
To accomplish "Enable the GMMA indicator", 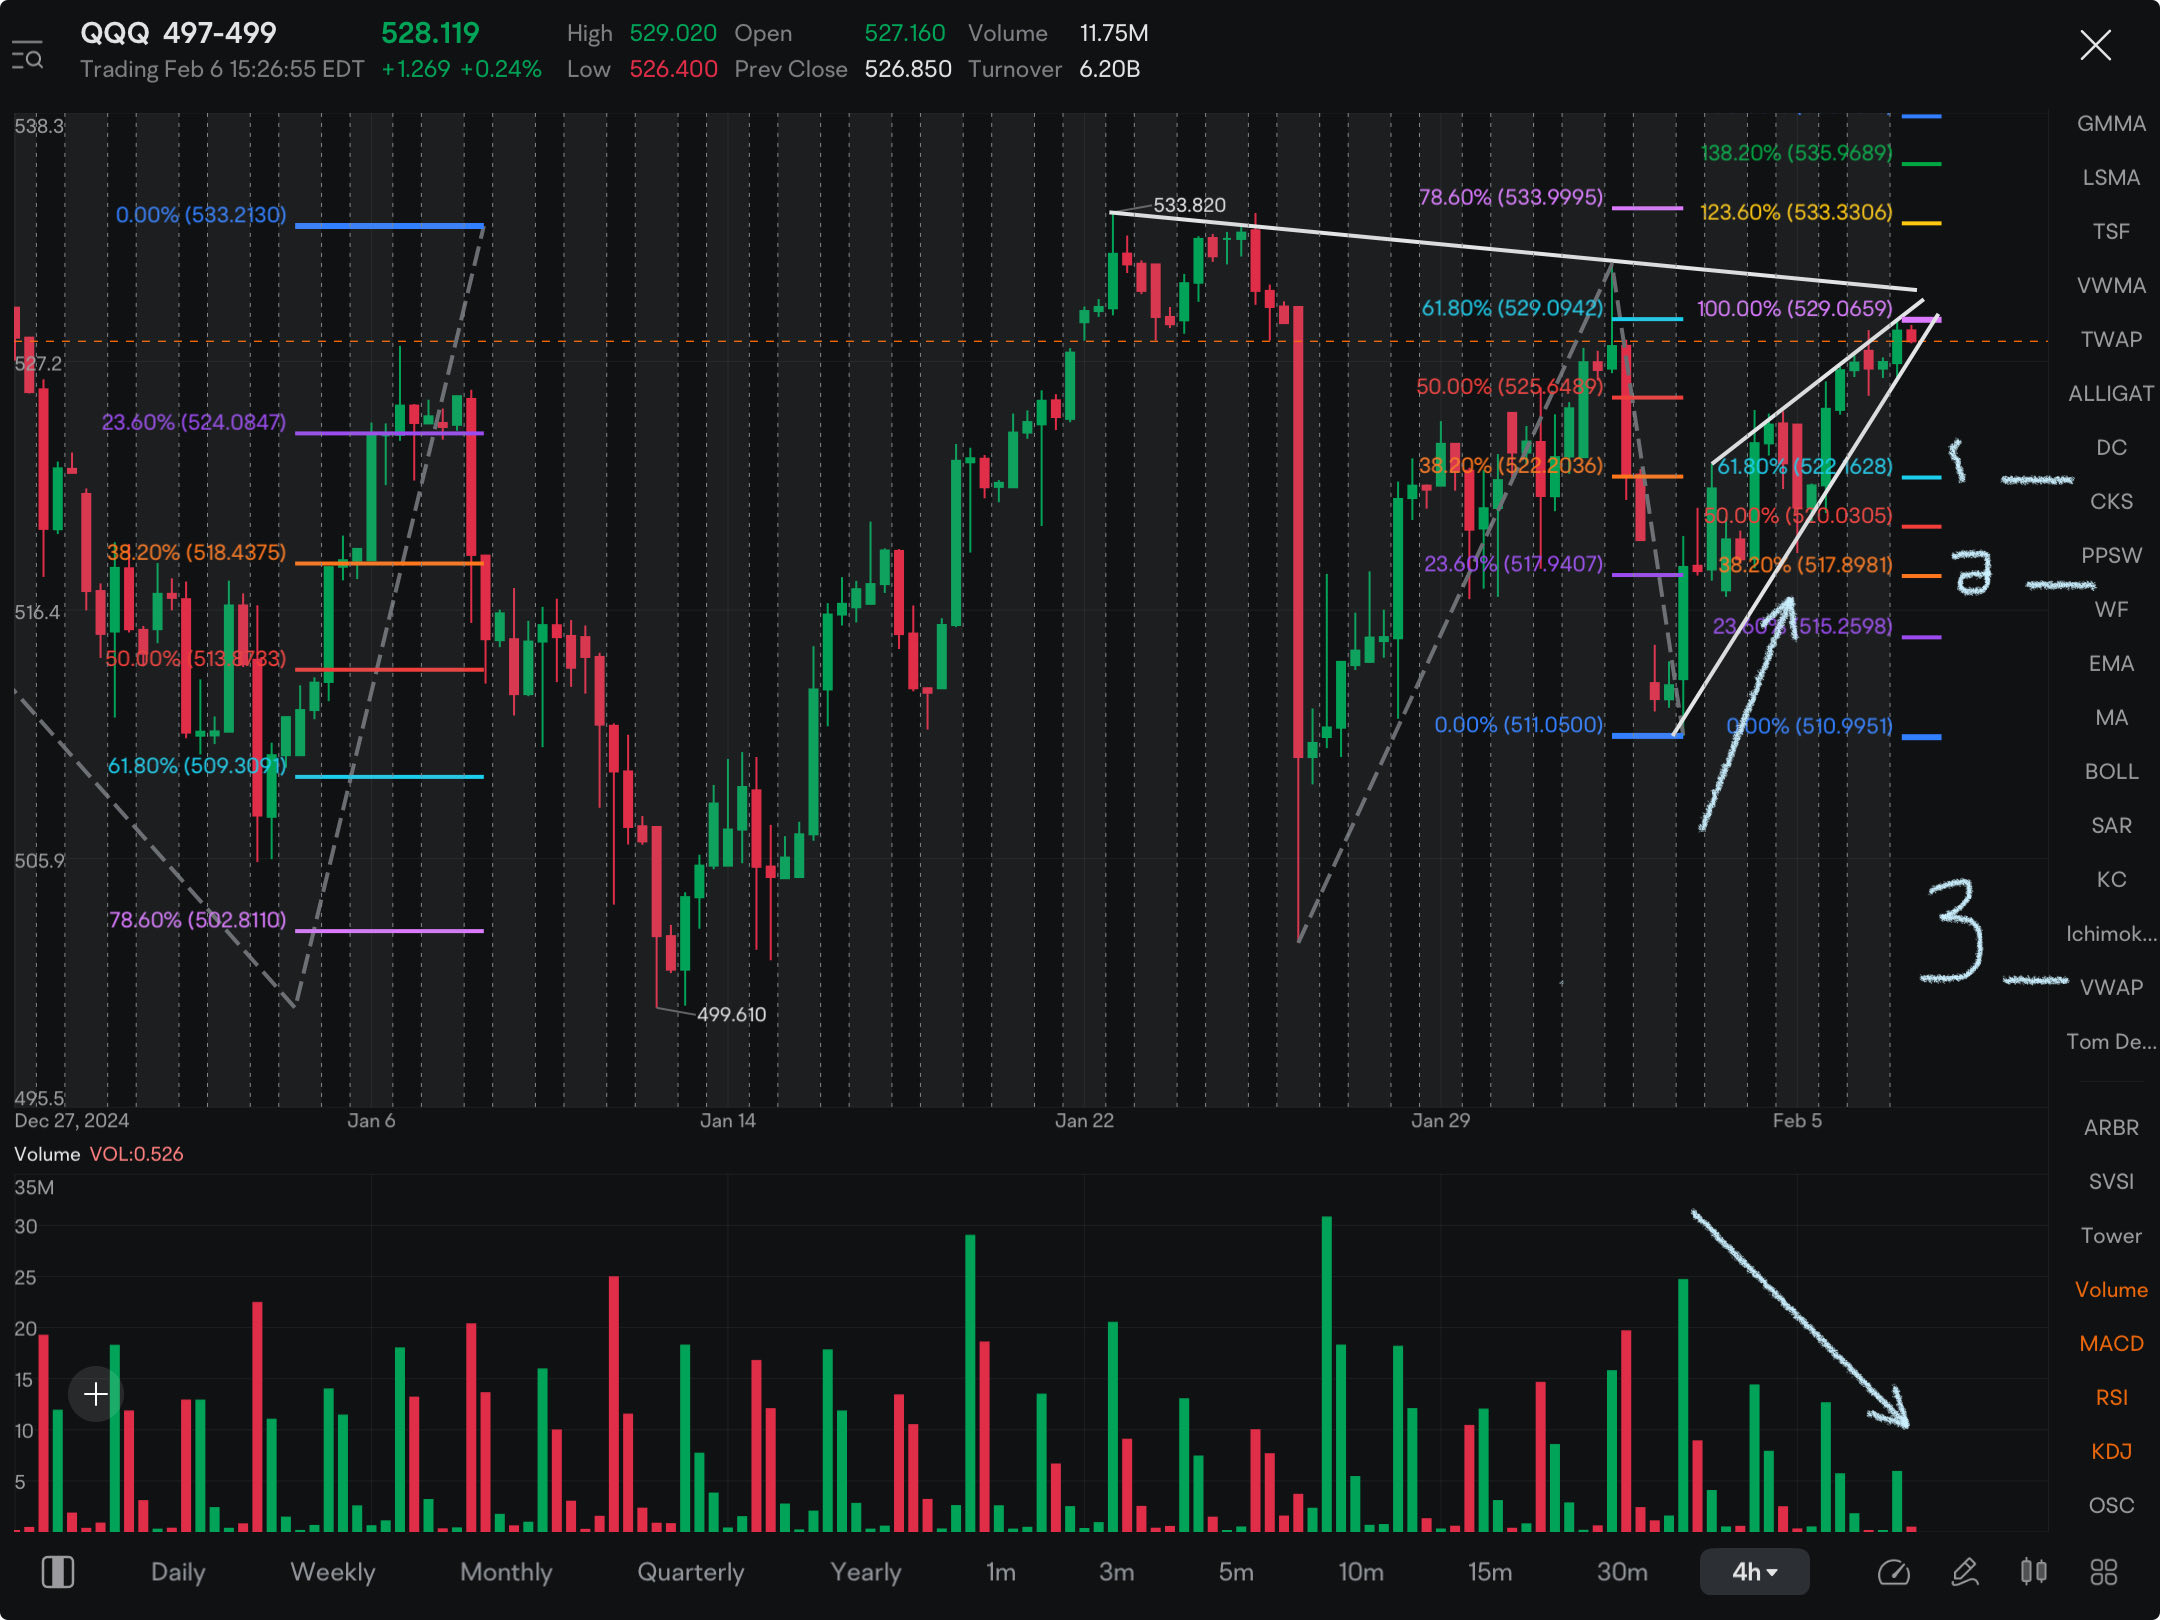I will (2111, 124).
